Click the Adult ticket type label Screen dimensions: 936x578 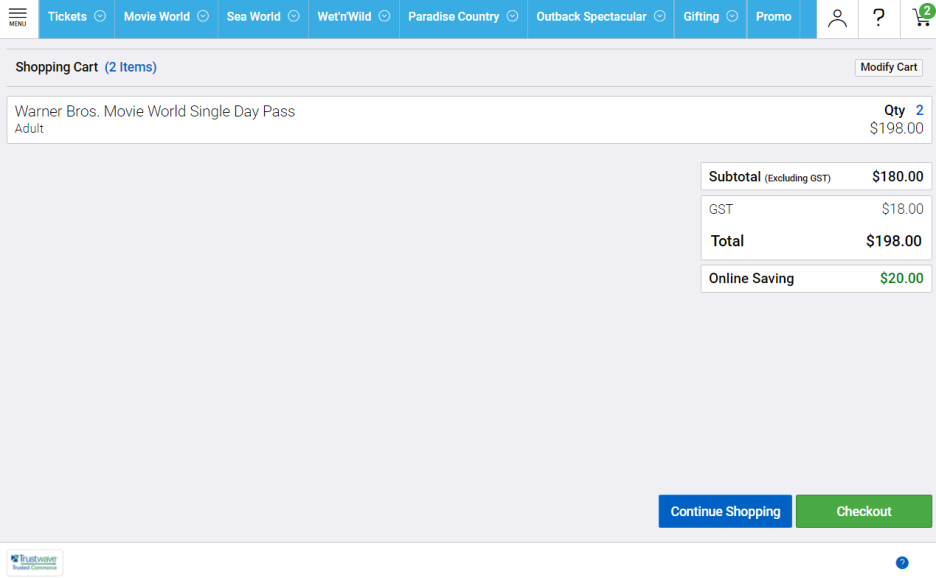click(29, 128)
